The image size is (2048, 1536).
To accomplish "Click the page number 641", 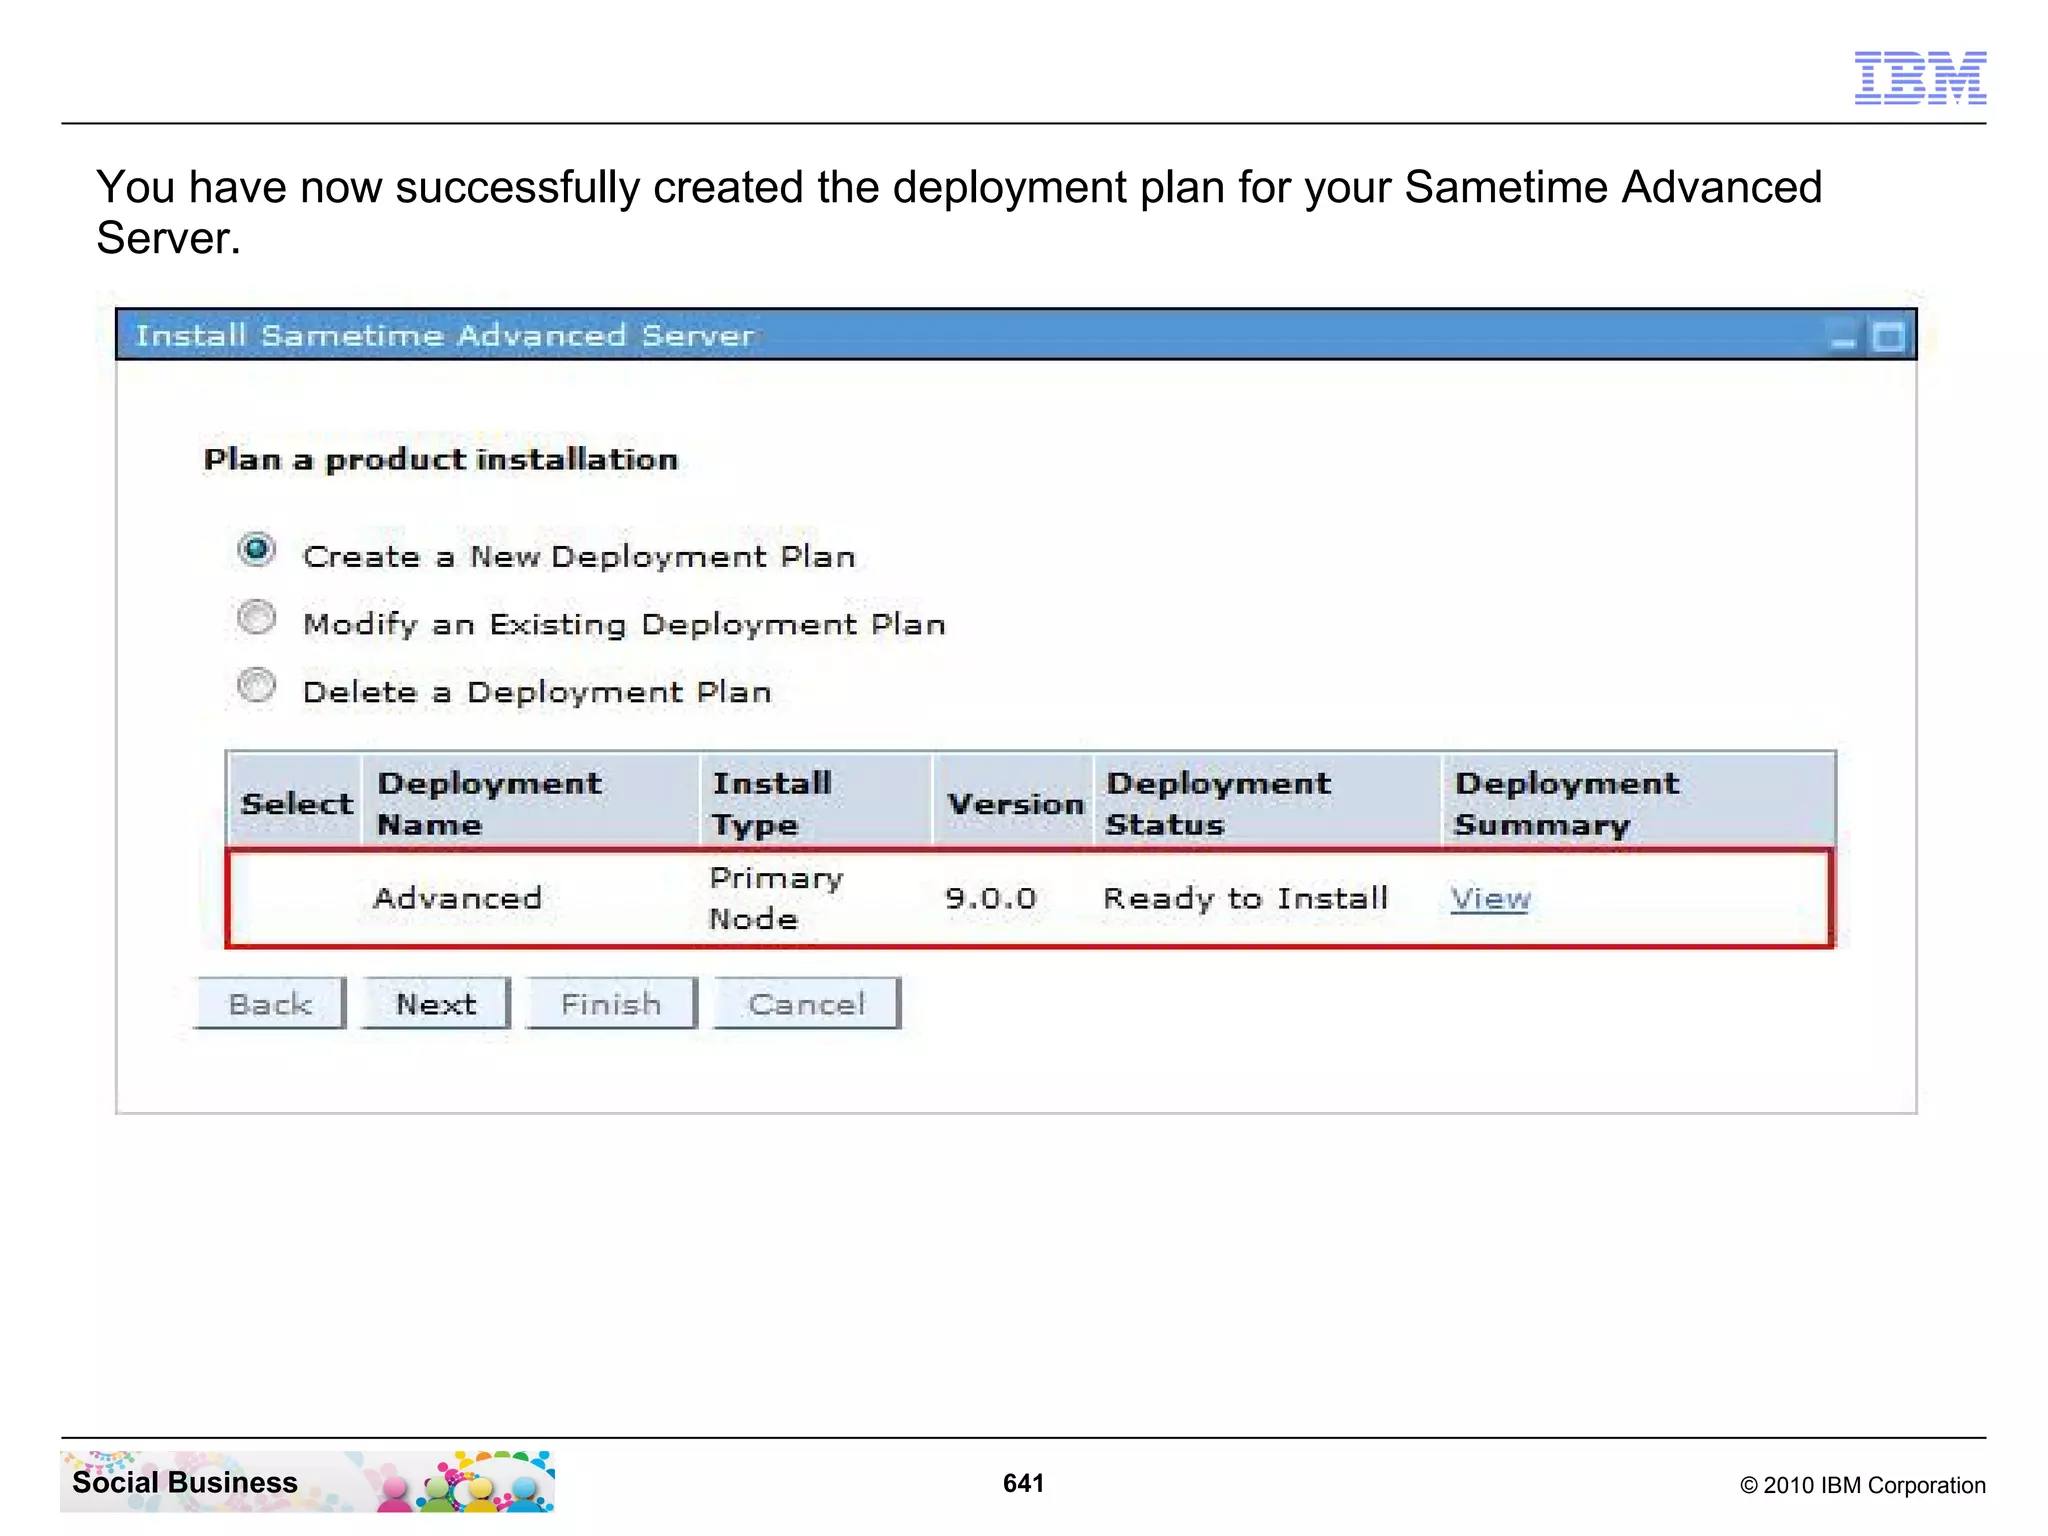I will [1023, 1483].
